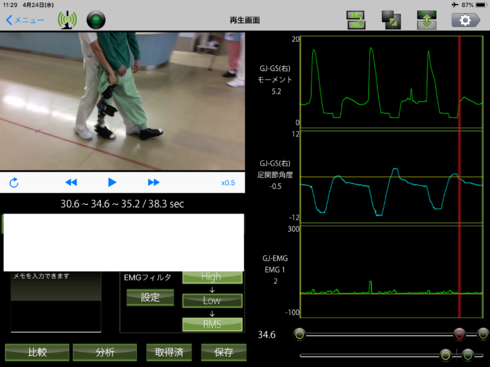Tap the memo input field
490x367 pixels.
pyautogui.click(x=56, y=302)
